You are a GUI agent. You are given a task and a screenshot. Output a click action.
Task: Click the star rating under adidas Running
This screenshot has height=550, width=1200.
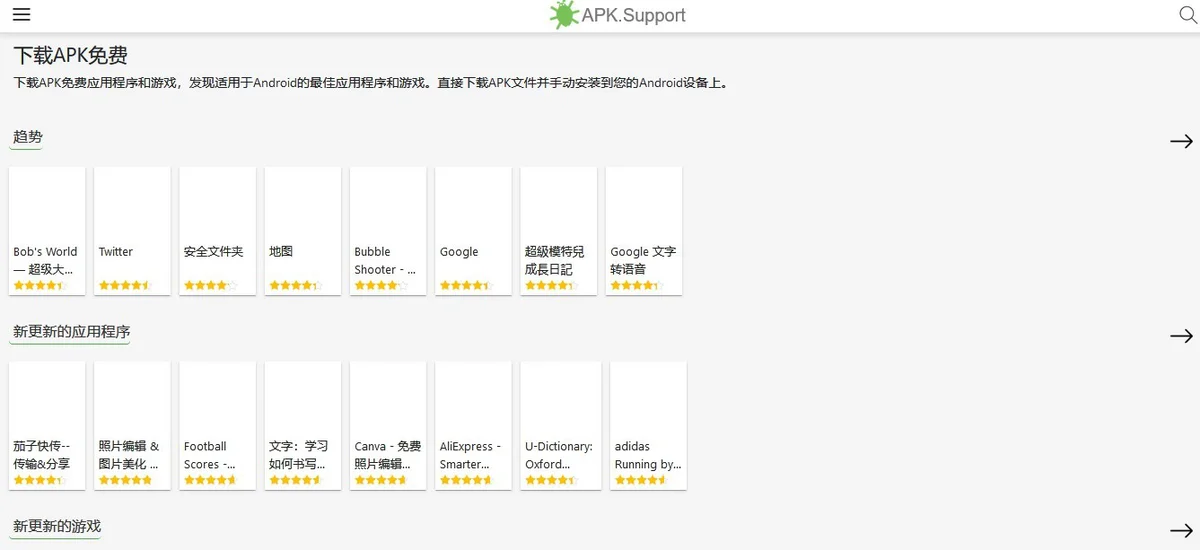[x=641, y=480]
